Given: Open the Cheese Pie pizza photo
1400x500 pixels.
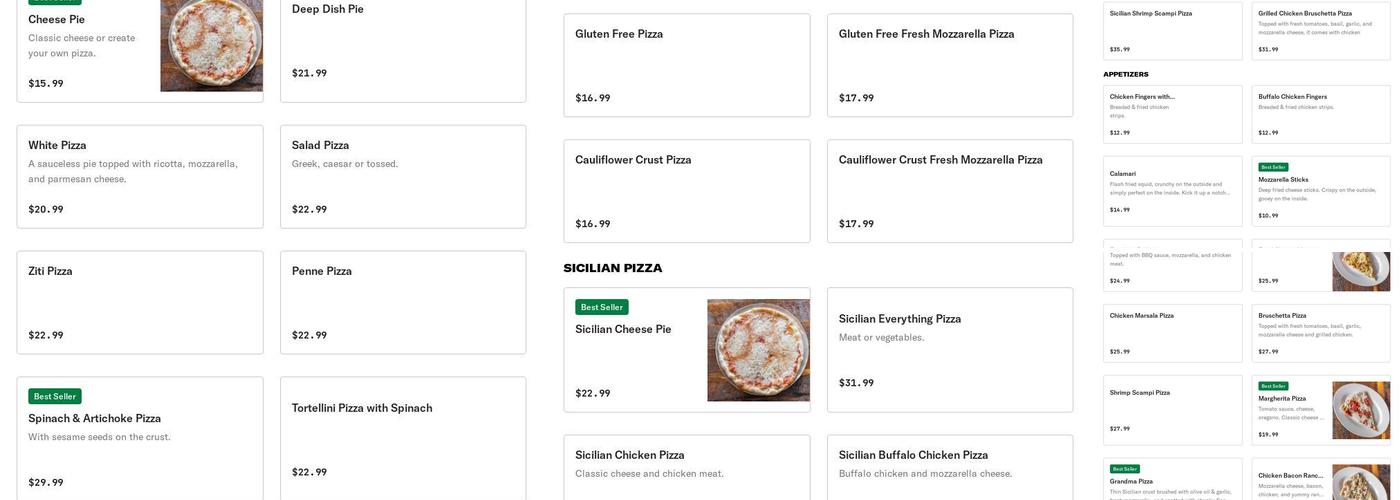Looking at the screenshot, I should point(211,45).
